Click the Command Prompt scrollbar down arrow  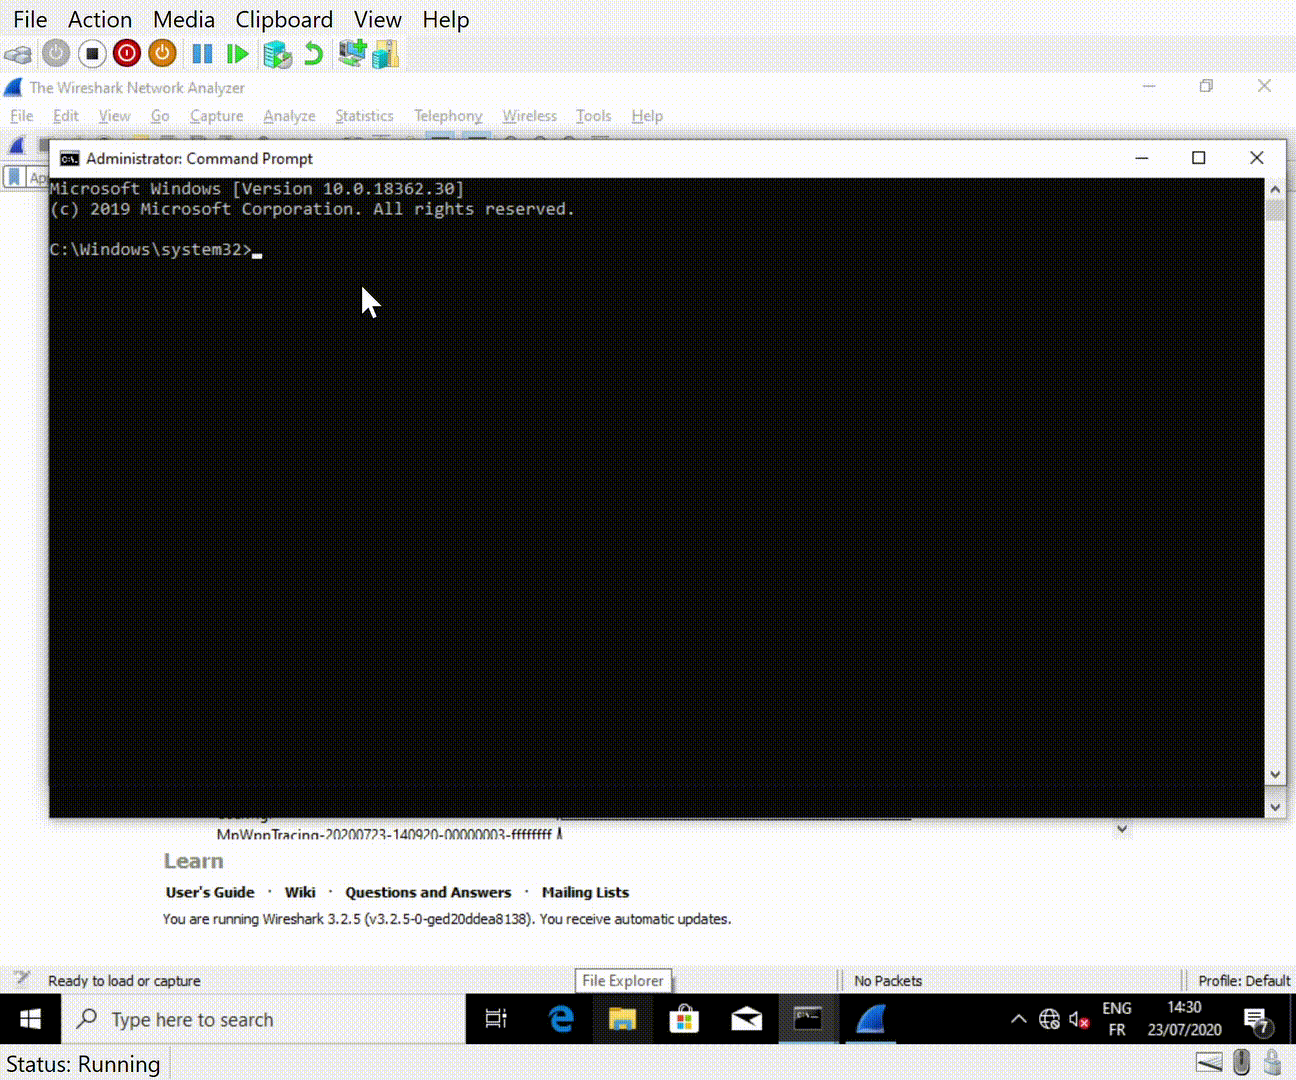tap(1275, 774)
